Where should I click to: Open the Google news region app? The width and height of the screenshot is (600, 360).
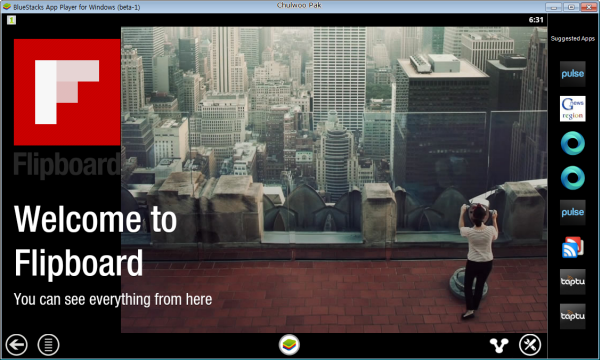(x=572, y=109)
